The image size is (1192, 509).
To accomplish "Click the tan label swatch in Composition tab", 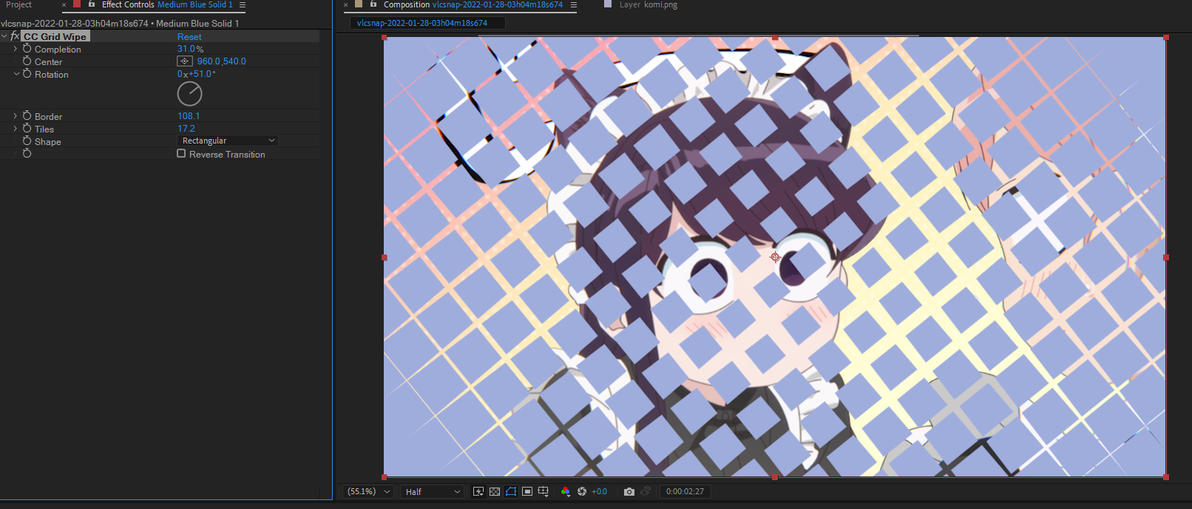I will point(359,5).
